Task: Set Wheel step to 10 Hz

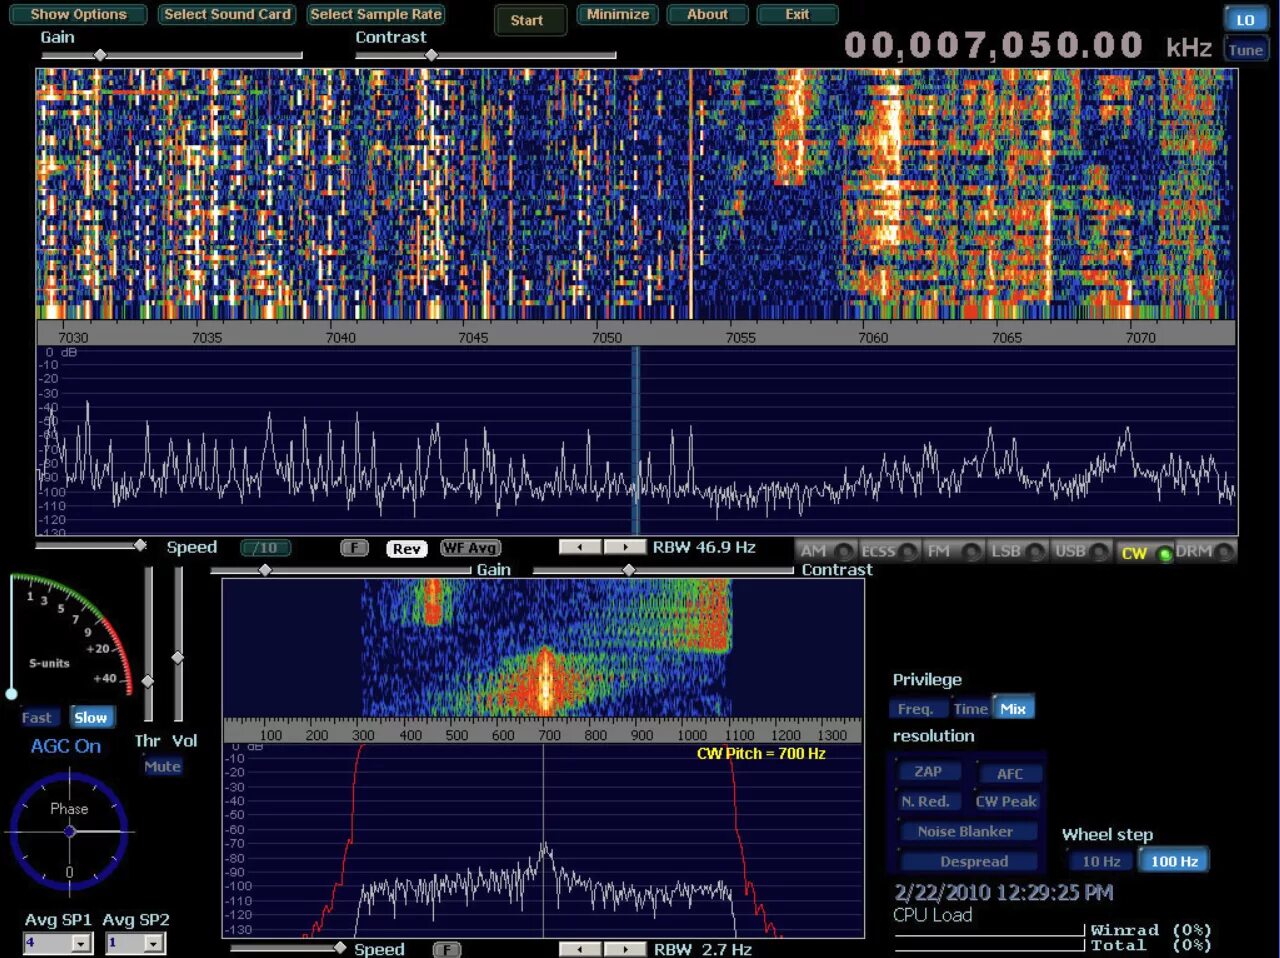Action: pyautogui.click(x=1101, y=860)
